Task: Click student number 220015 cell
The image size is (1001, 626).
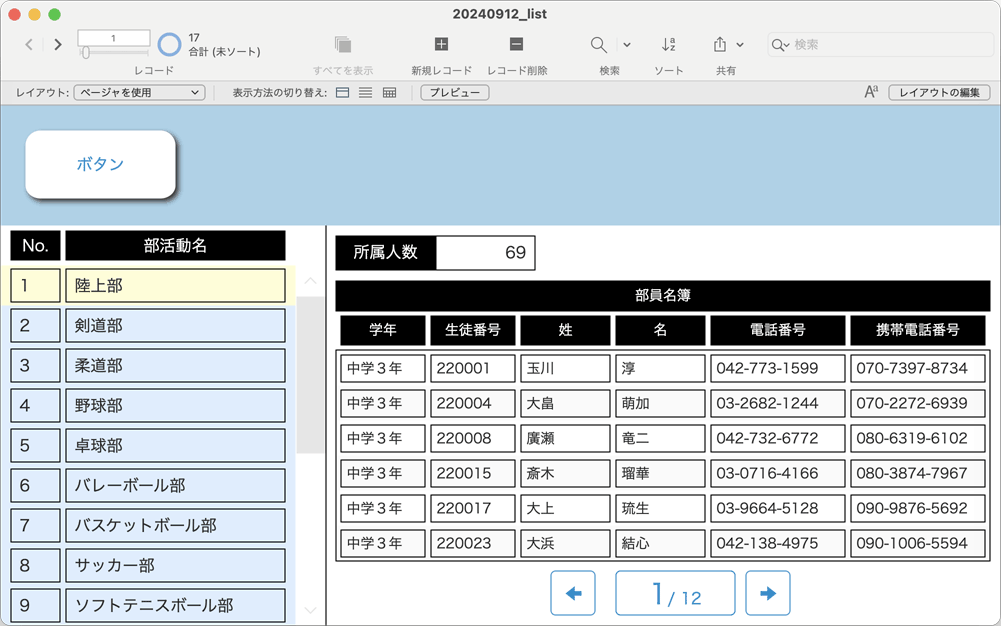Action: click(x=472, y=473)
